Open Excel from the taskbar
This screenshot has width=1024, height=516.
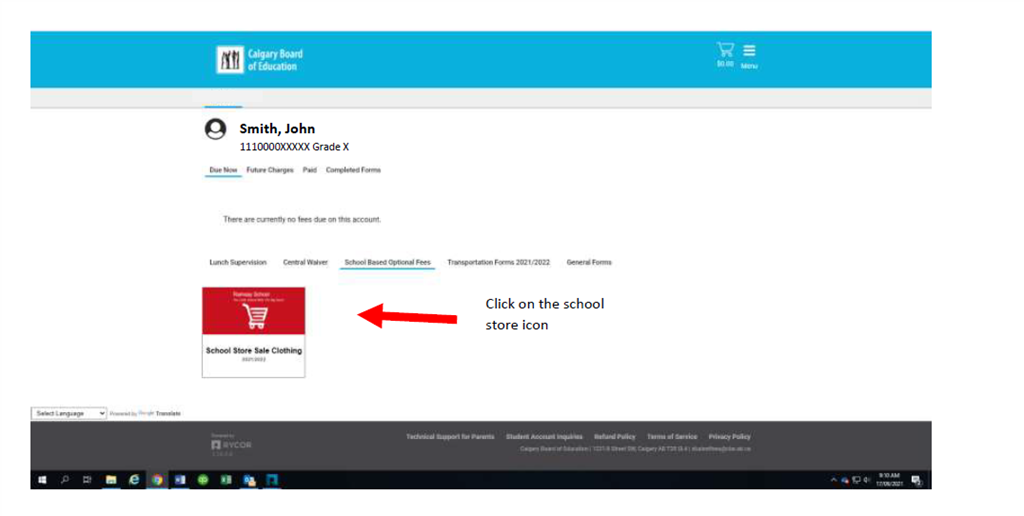pos(226,480)
